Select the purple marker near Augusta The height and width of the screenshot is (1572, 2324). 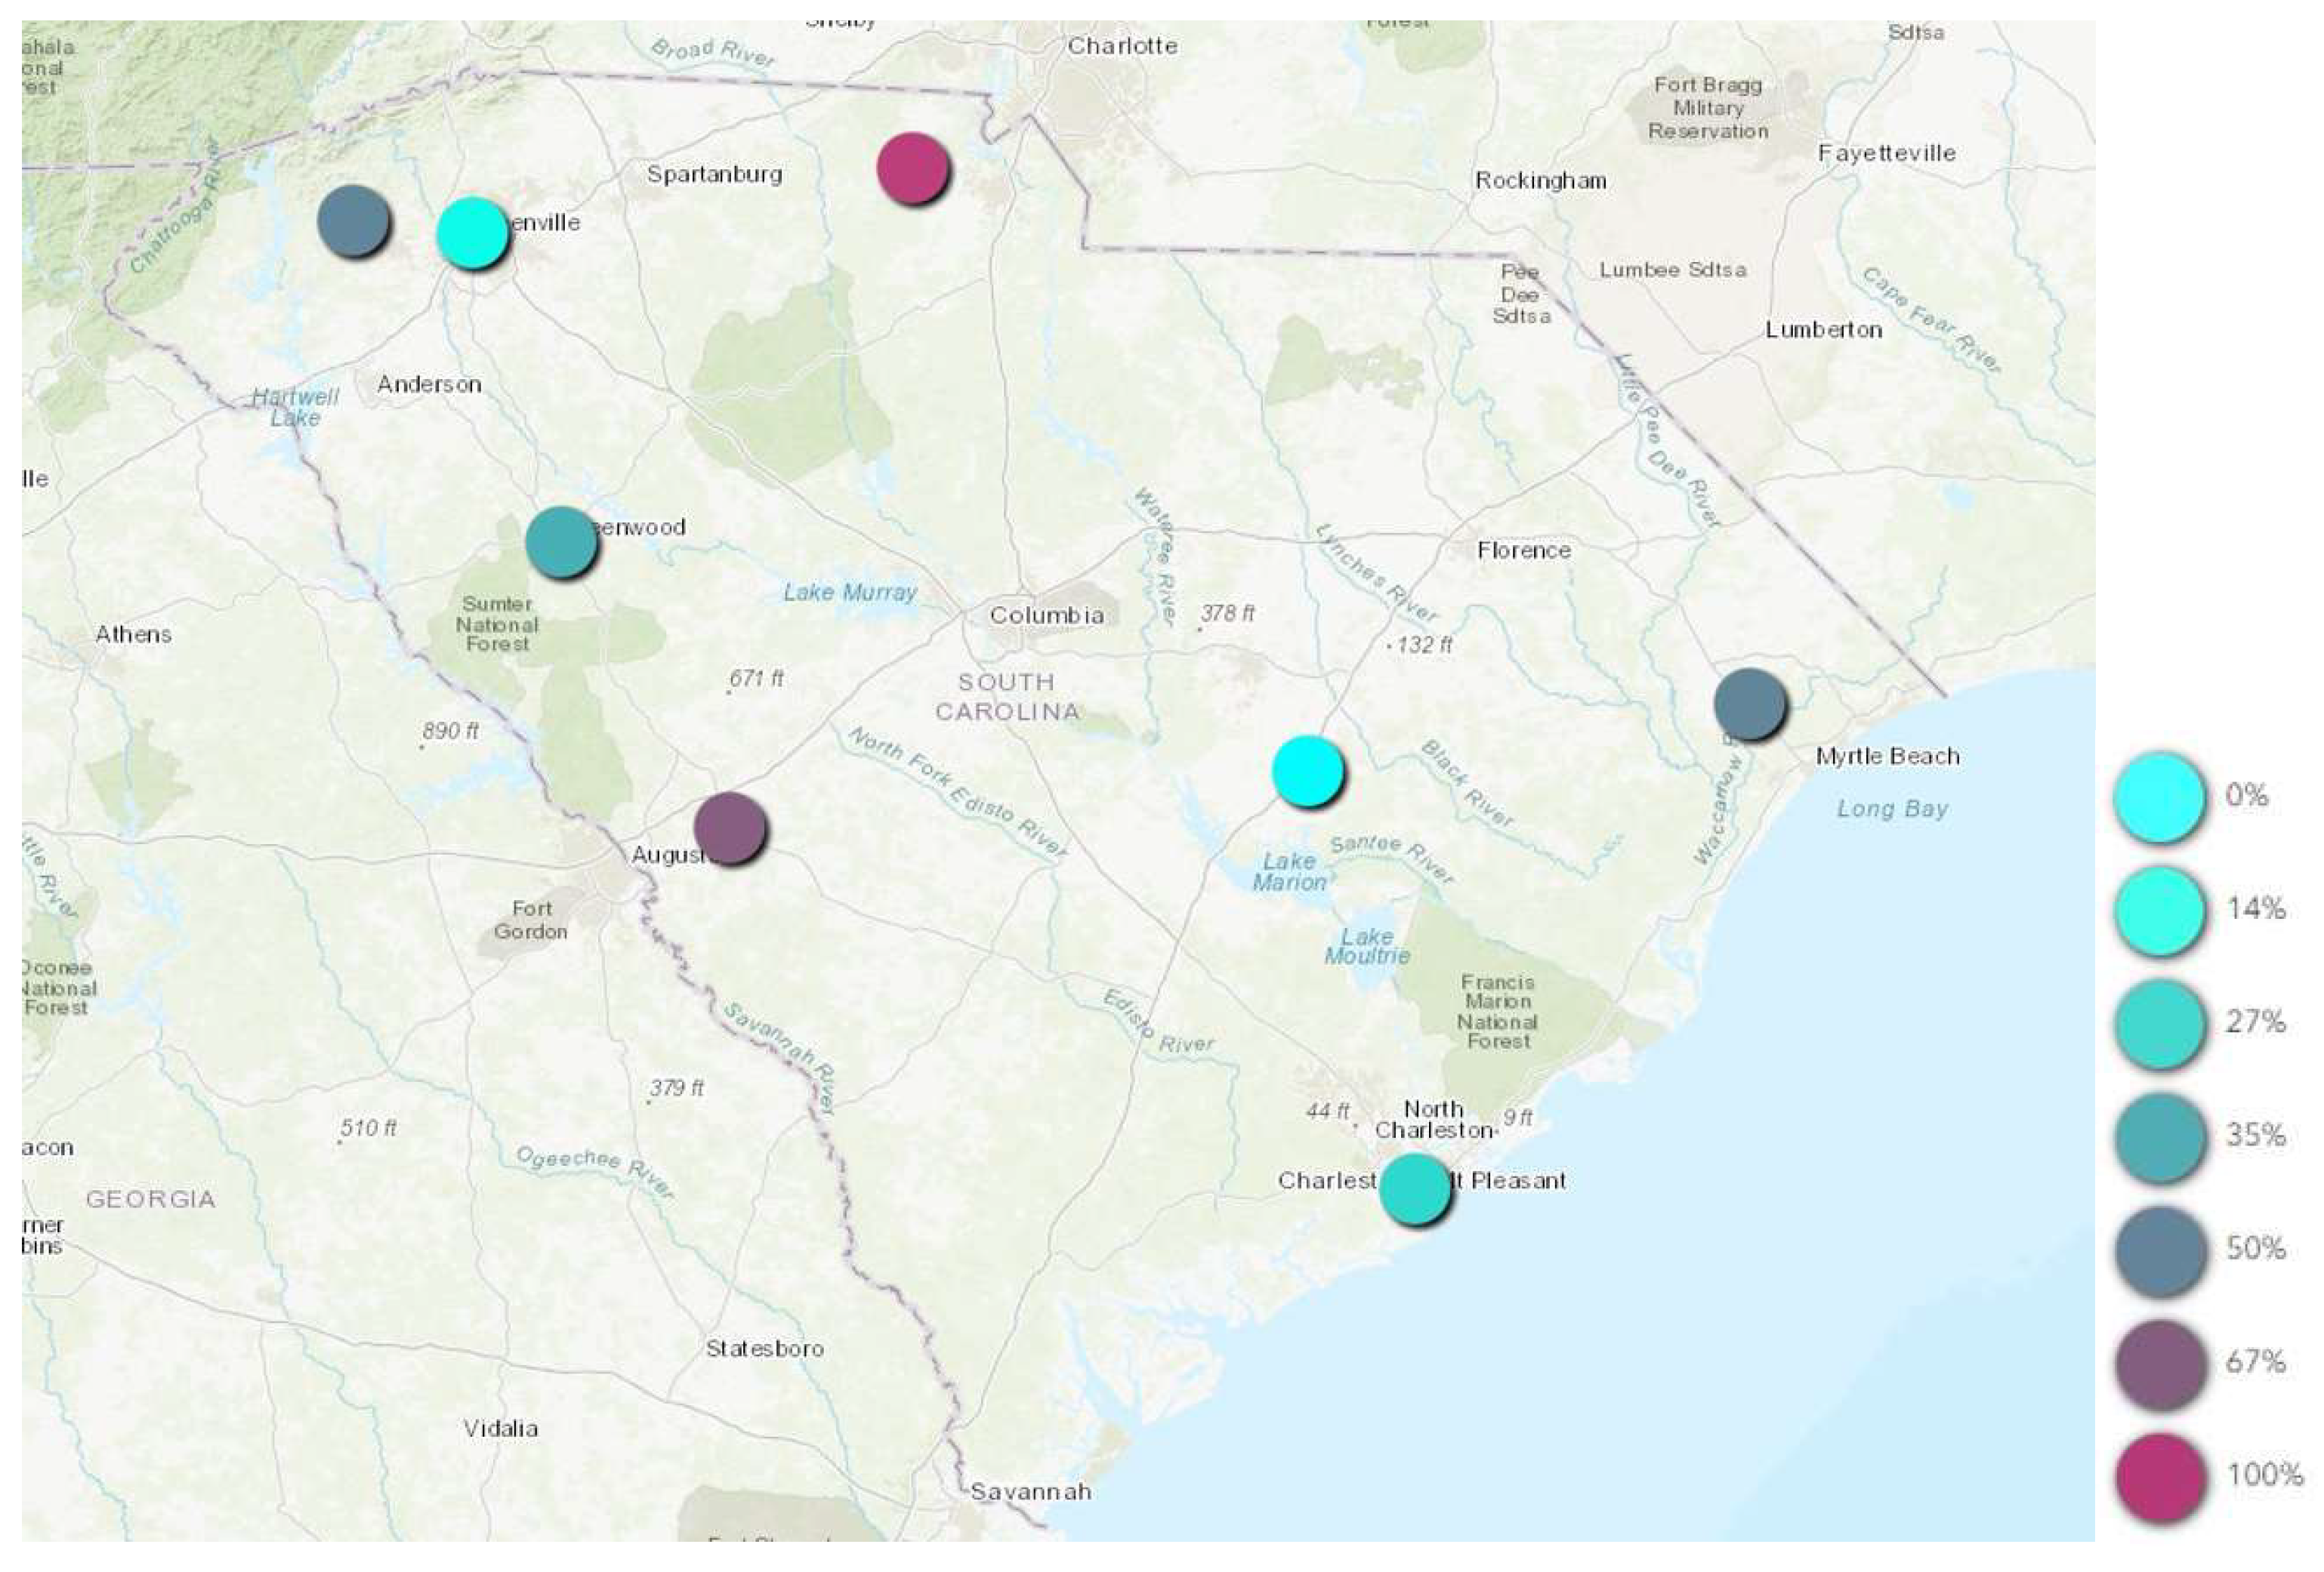click(x=730, y=827)
